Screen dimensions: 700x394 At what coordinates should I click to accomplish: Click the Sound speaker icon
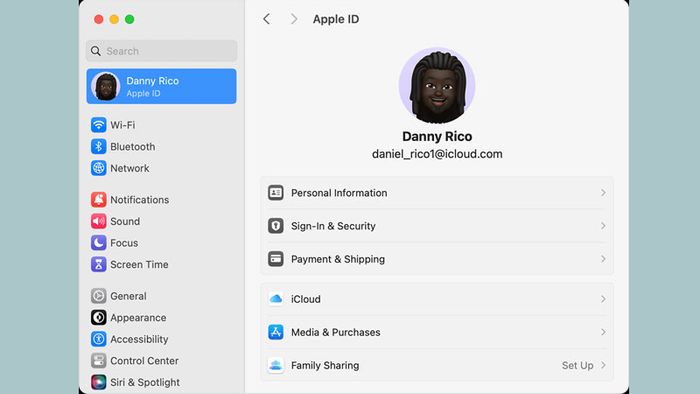point(99,221)
